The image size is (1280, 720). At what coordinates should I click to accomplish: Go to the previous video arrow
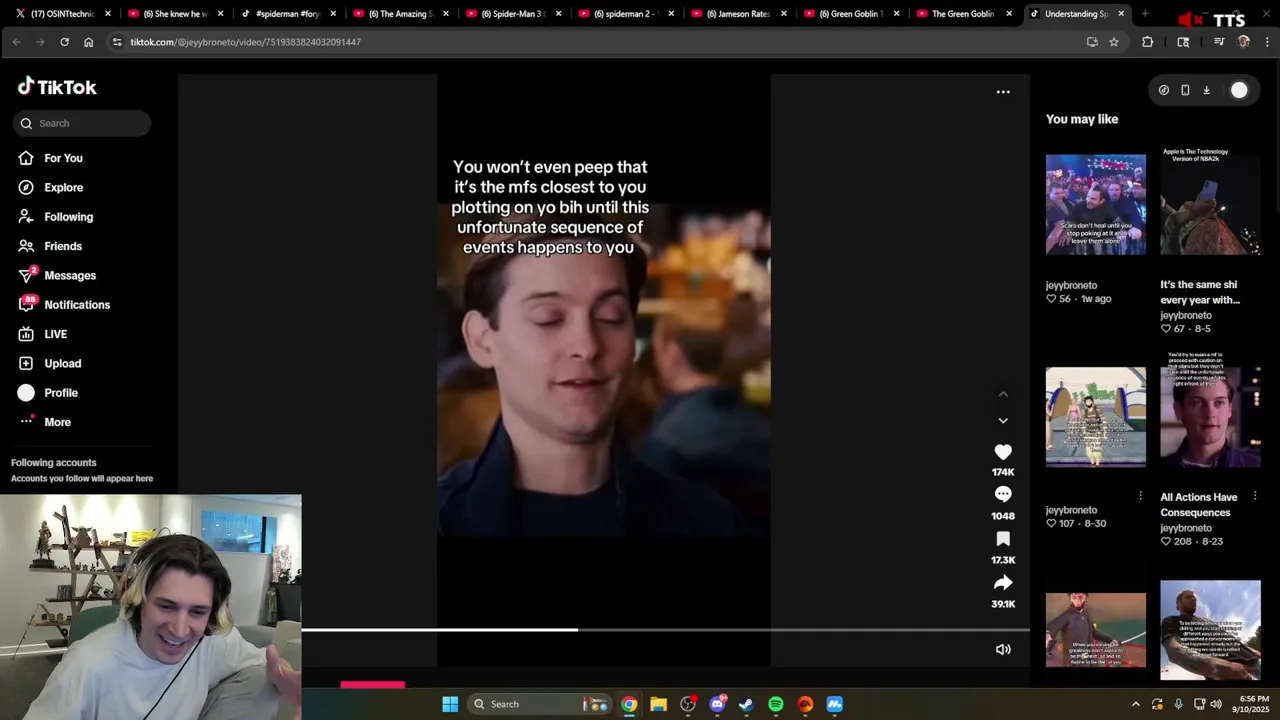[x=1003, y=394]
